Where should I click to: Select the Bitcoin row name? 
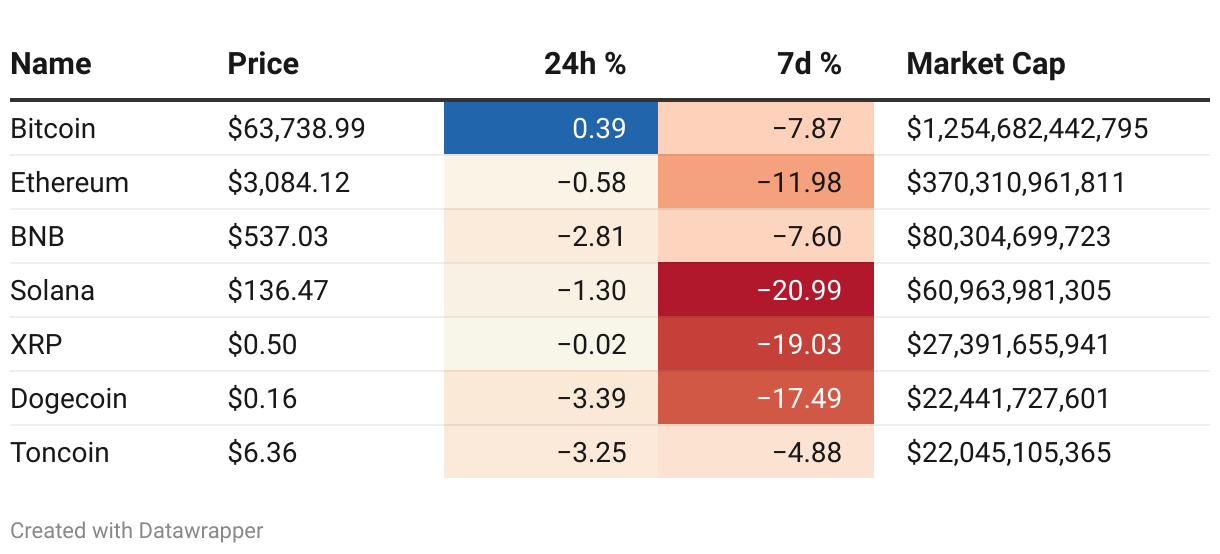click(53, 129)
